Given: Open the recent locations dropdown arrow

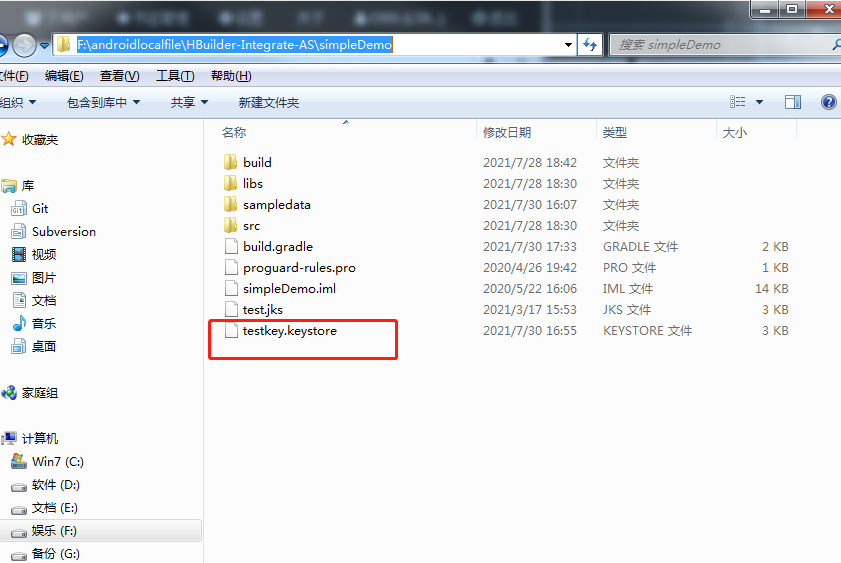Looking at the screenshot, I should [x=45, y=46].
